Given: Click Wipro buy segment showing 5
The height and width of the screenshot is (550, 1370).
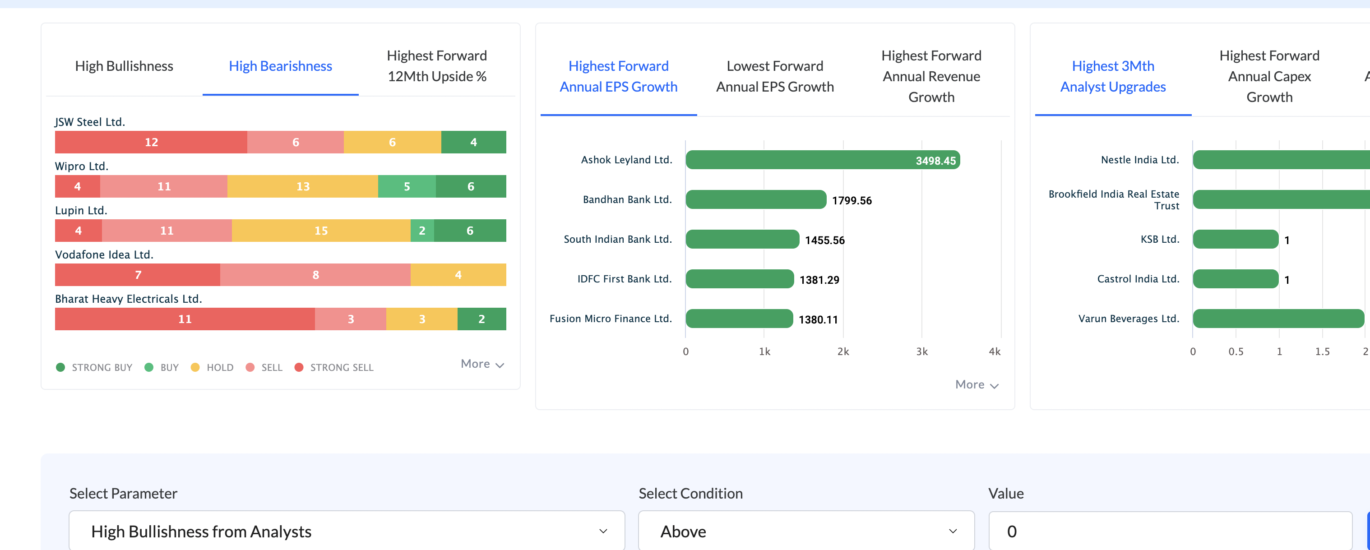Looking at the screenshot, I should (x=407, y=186).
